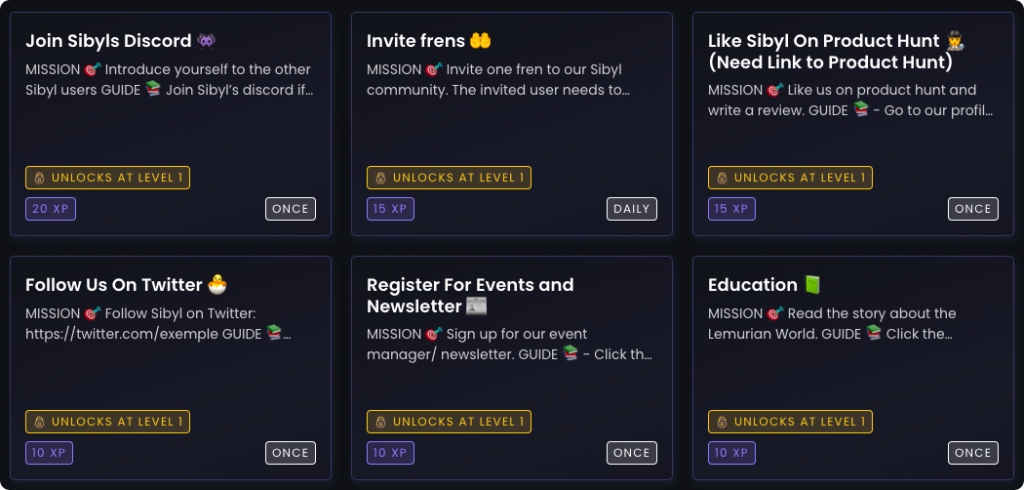Click the lock icon in the Education card's unlock badge
Image resolution: width=1024 pixels, height=490 pixels.
click(x=722, y=422)
